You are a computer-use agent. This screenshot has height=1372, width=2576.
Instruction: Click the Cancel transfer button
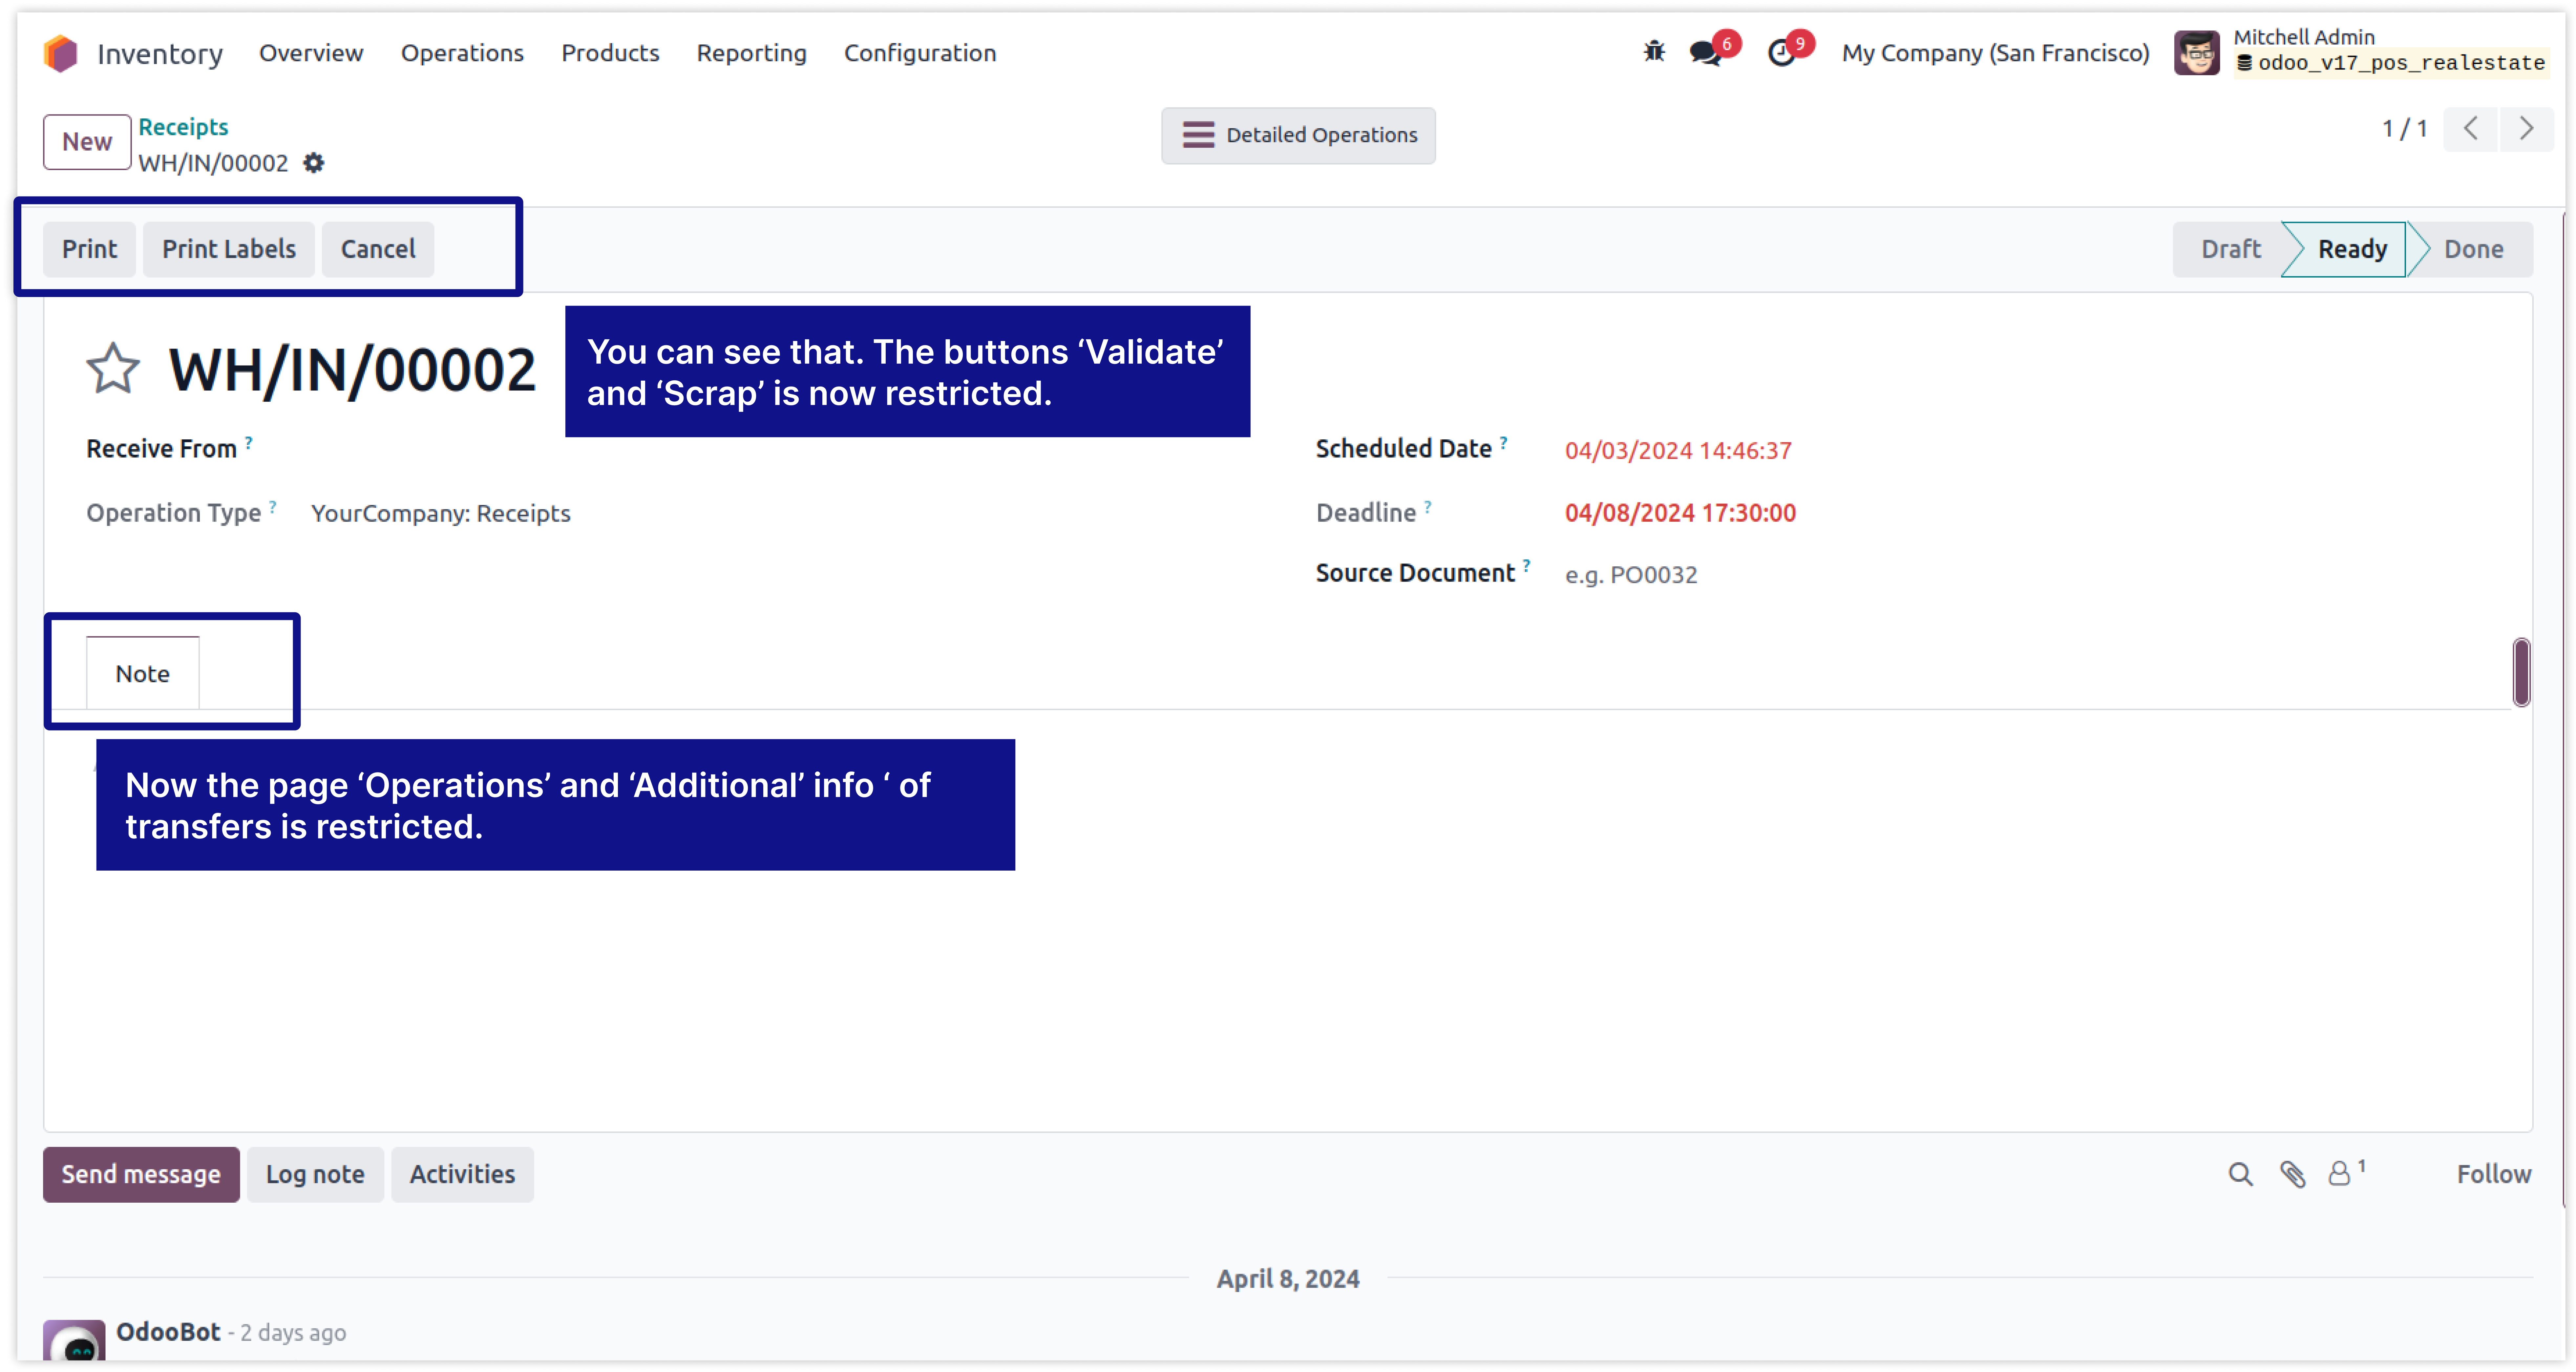pyautogui.click(x=378, y=249)
